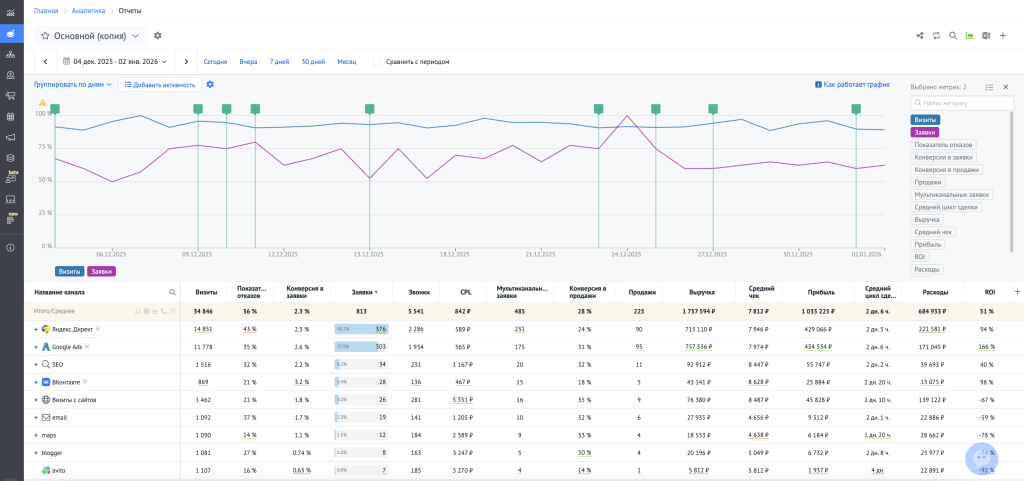
Task: Open report settings gear next to report name
Action: pyautogui.click(x=158, y=36)
